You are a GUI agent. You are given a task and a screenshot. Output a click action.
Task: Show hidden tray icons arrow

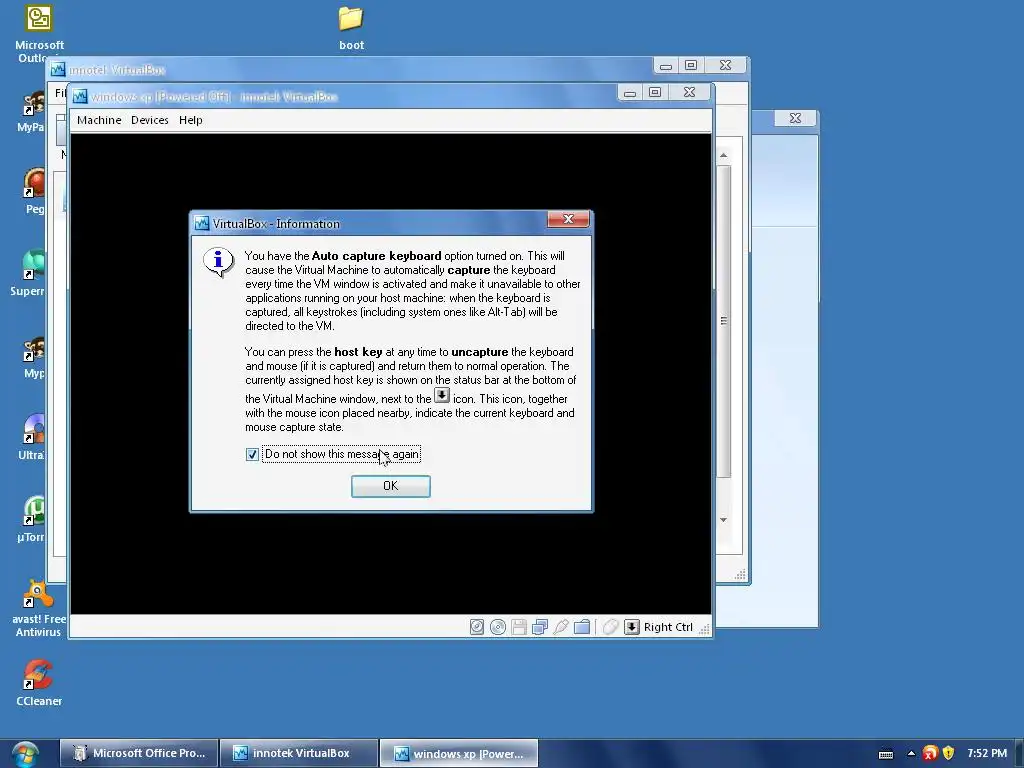pyautogui.click(x=911, y=754)
